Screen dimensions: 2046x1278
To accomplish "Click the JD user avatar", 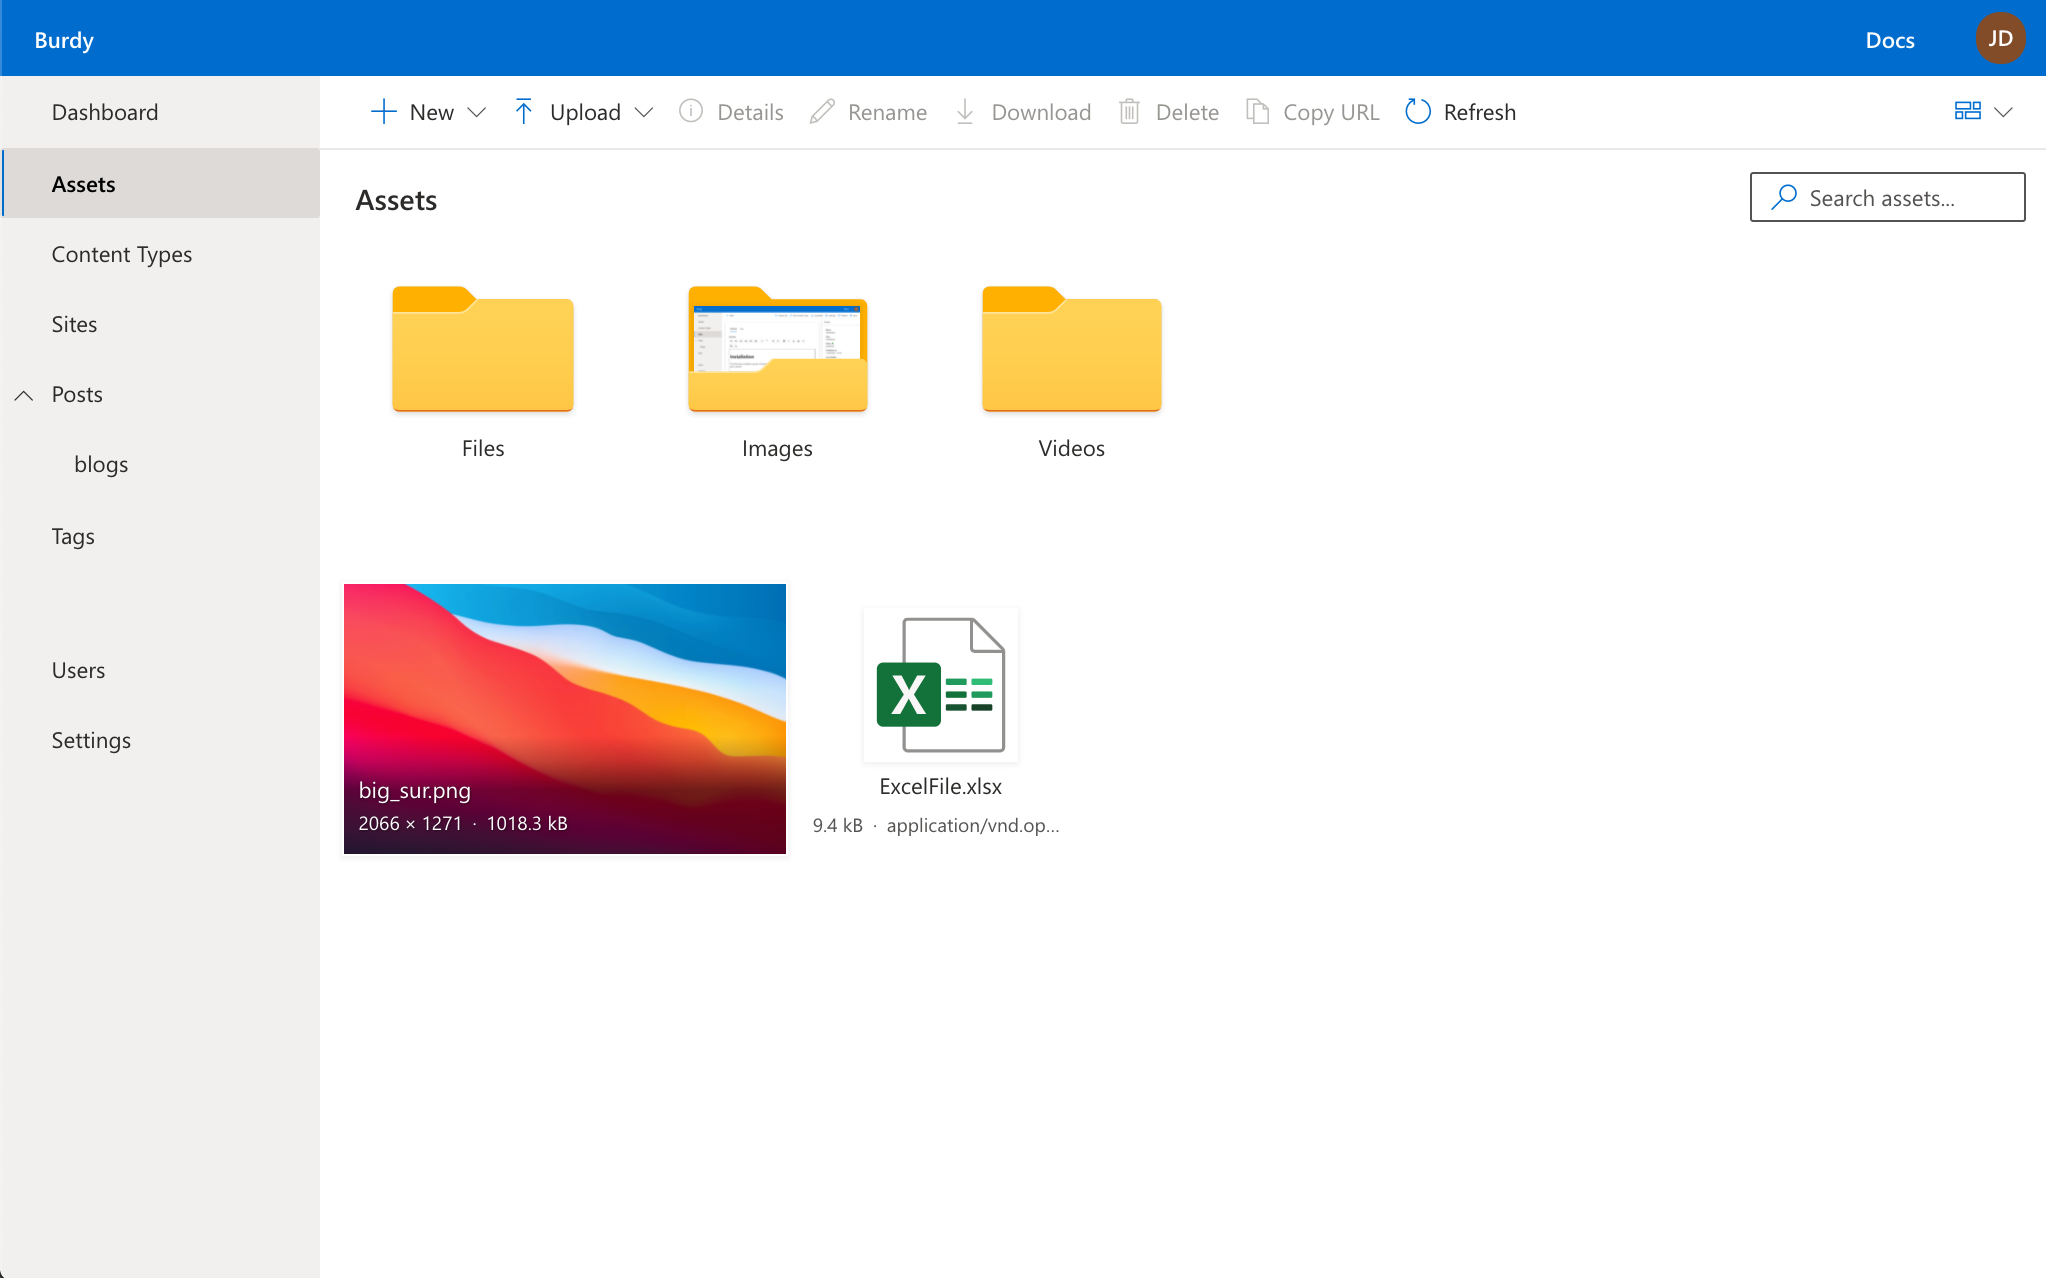I will click(2000, 39).
